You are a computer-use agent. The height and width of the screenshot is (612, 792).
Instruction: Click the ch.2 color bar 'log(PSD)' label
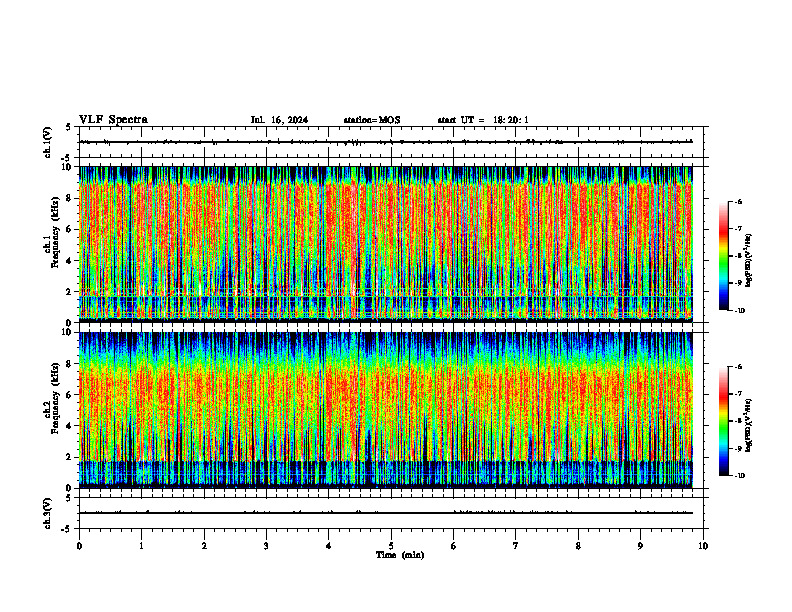pos(749,425)
